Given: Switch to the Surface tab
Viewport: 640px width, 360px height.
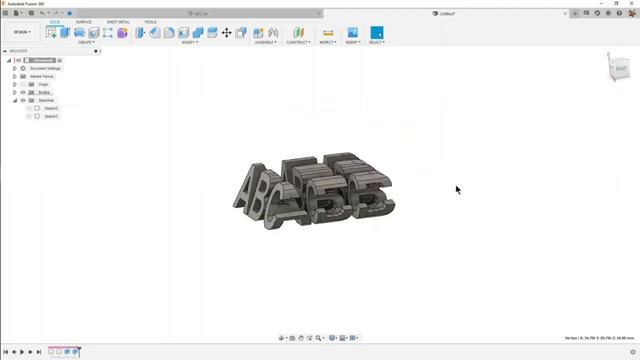Looking at the screenshot, I should point(84,22).
